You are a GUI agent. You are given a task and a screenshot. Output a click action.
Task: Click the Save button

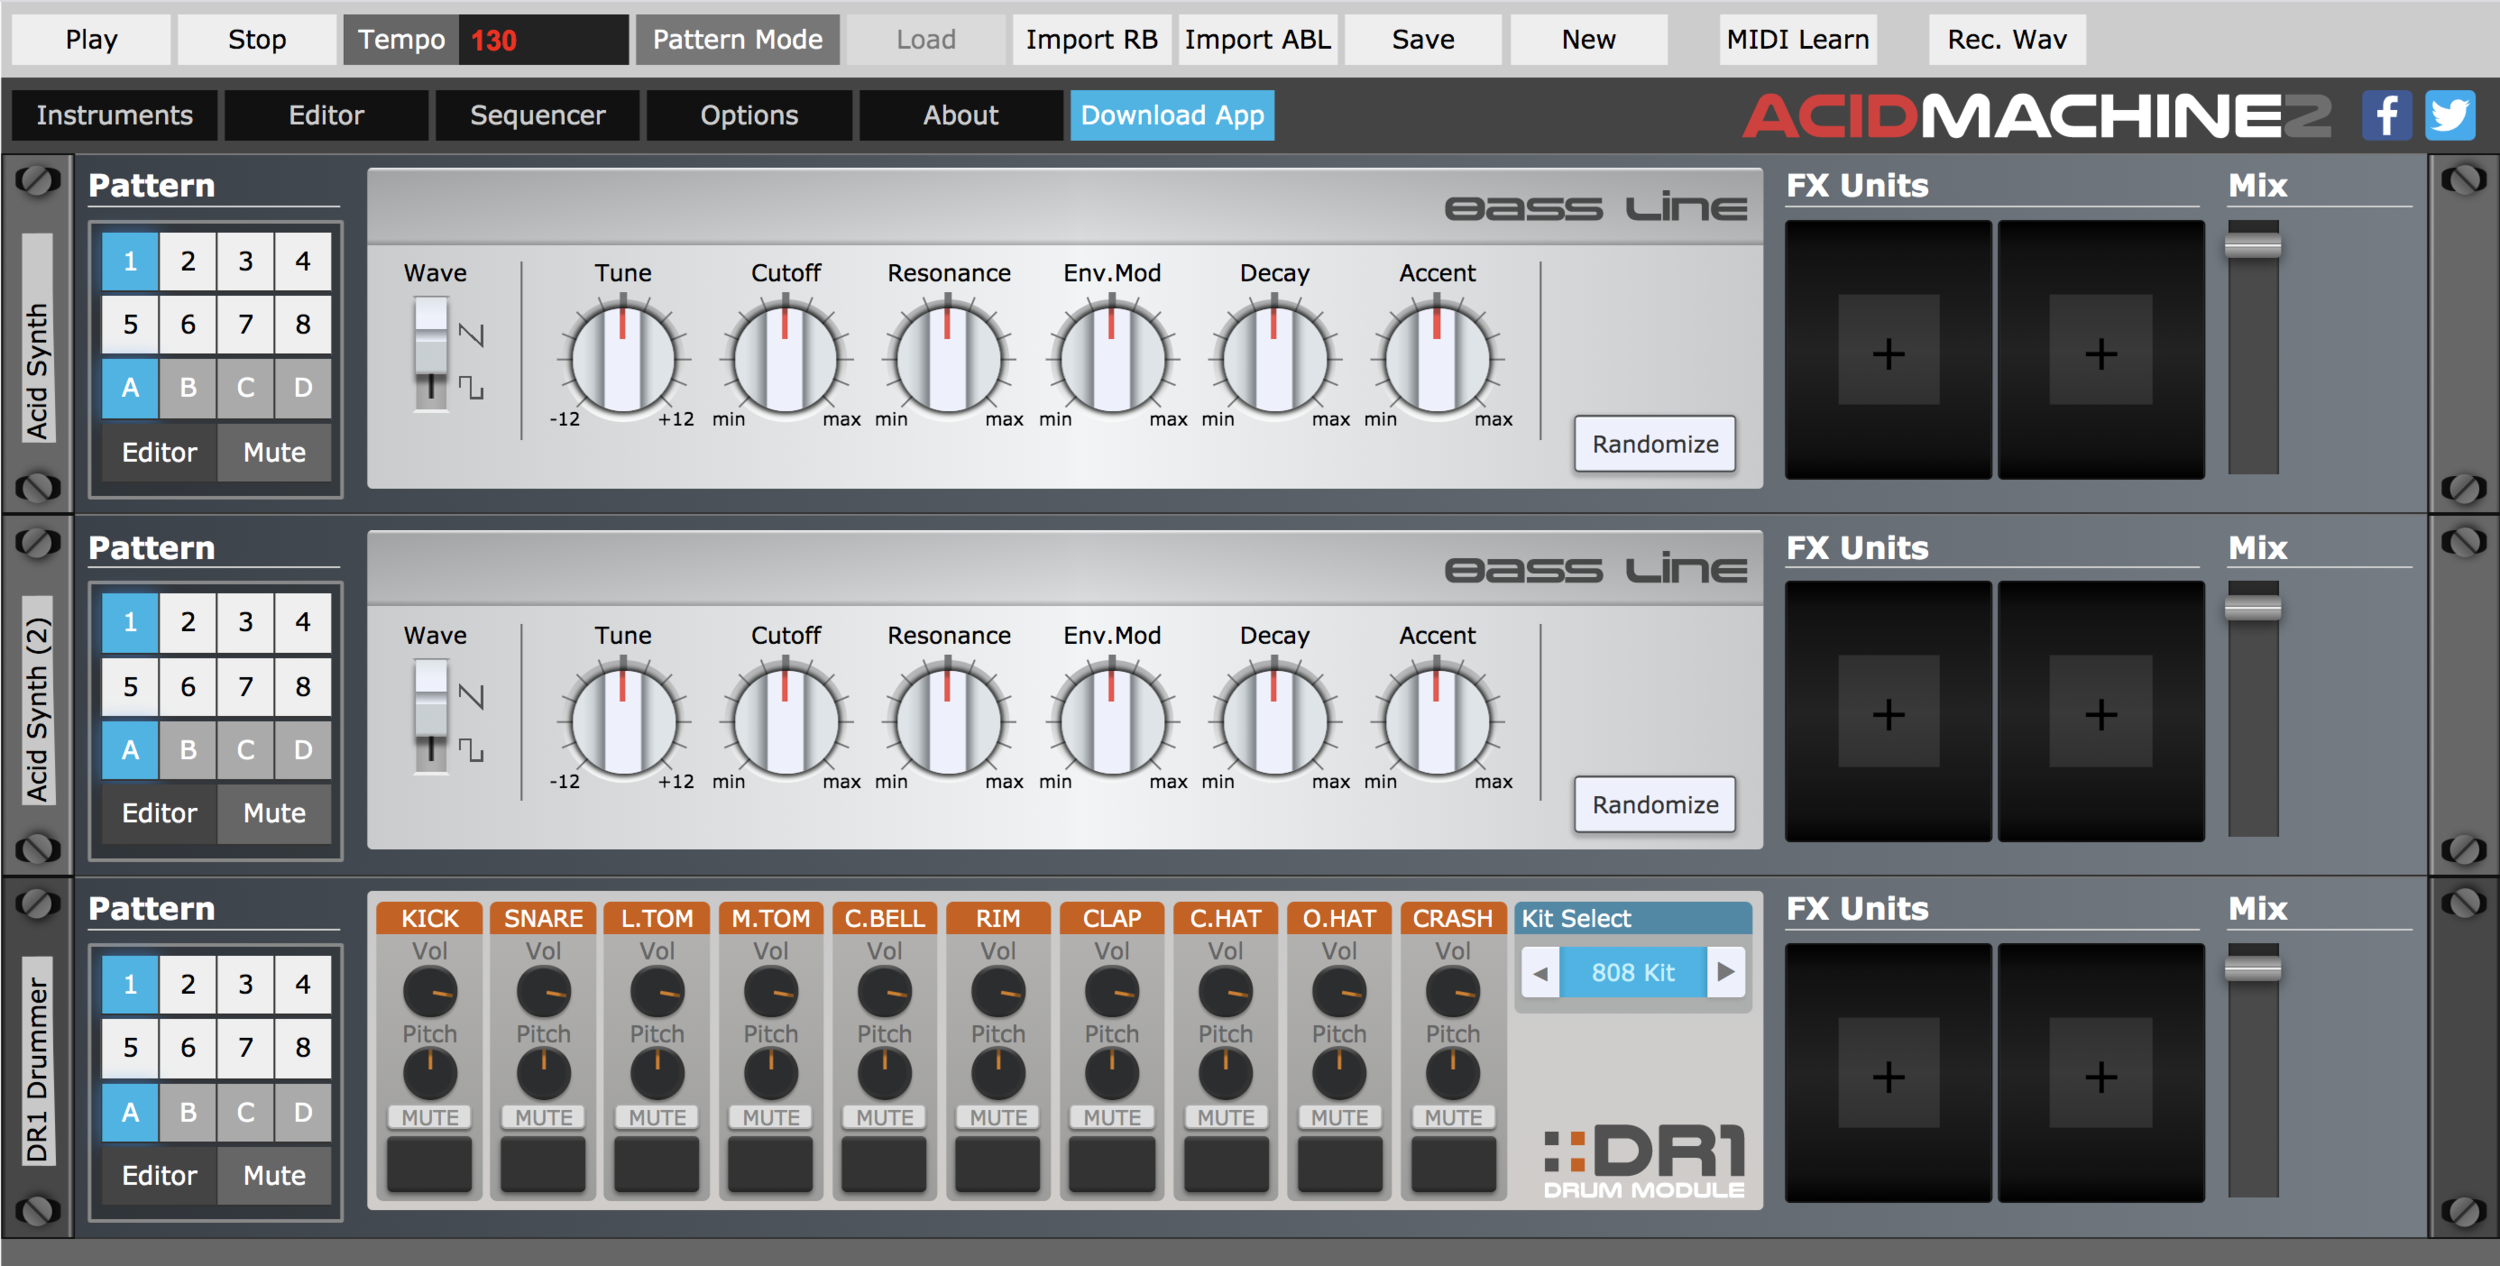click(1423, 40)
